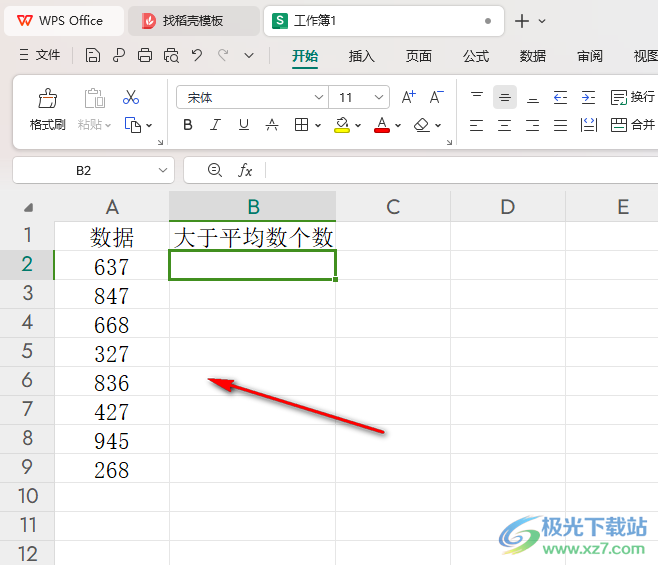Select row 5 header

27,351
